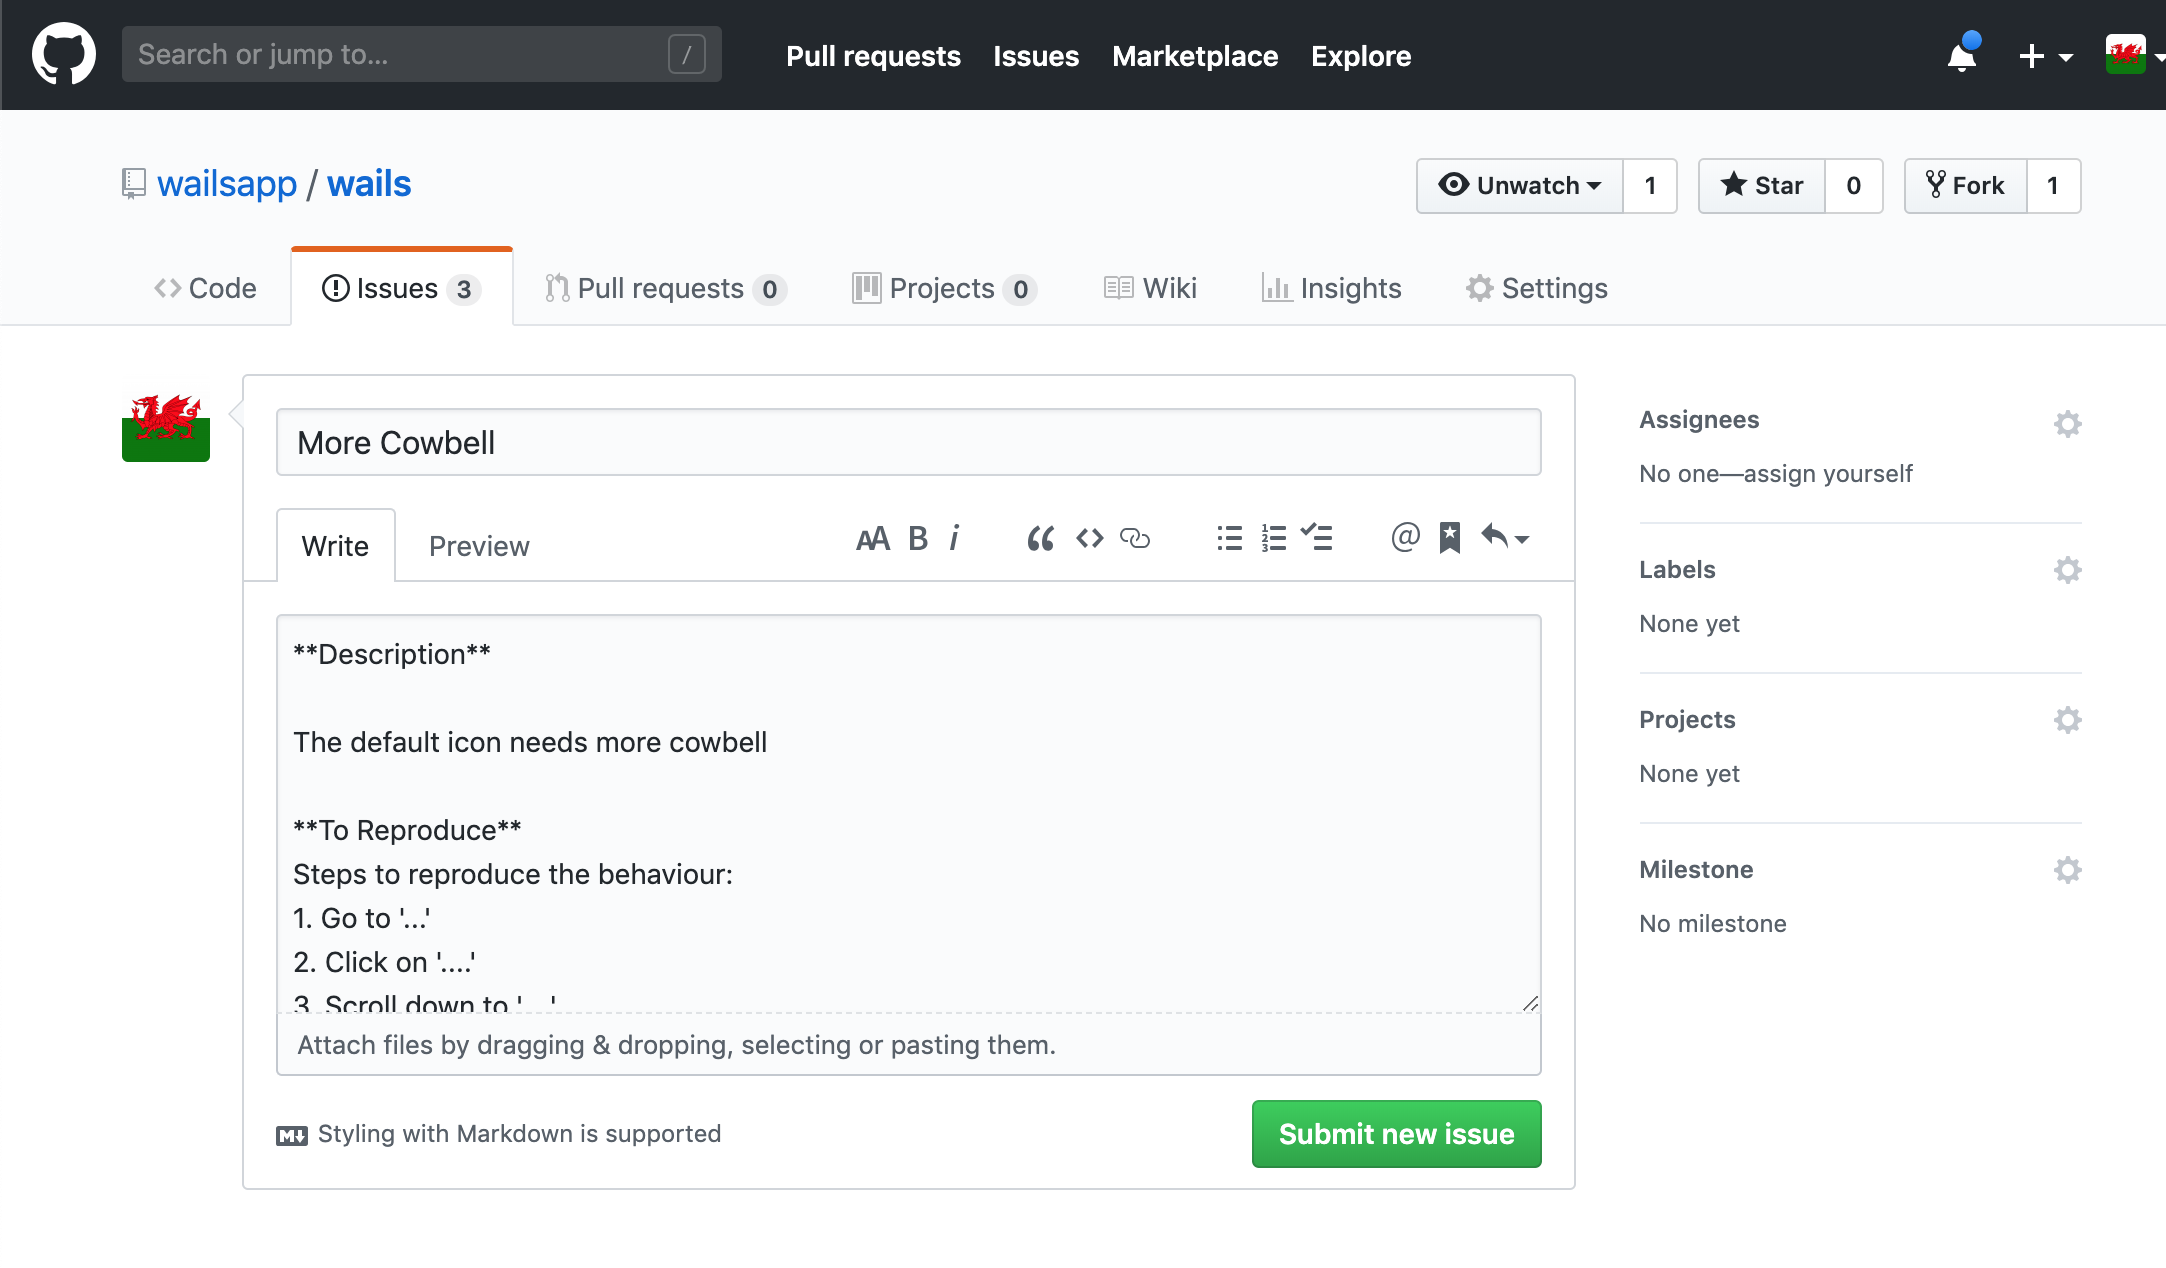Screen dimensions: 2166x1268
Task: Submit the new issue
Action: (x=1396, y=1134)
